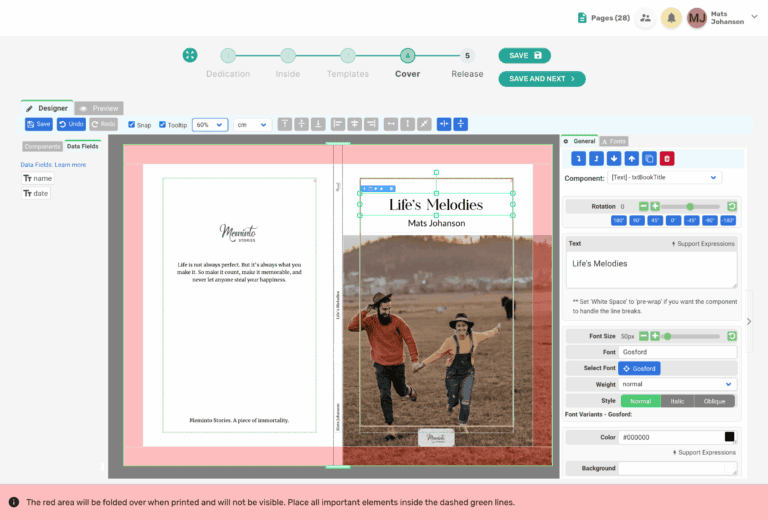
Task: Open the font Weight dropdown
Action: pyautogui.click(x=677, y=384)
